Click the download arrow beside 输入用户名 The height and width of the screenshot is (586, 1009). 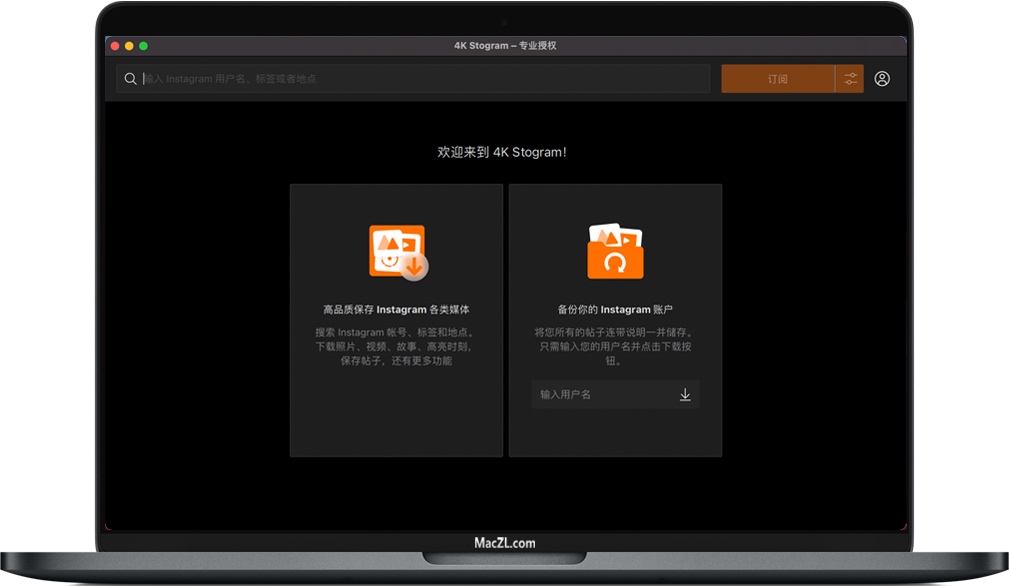pos(685,395)
